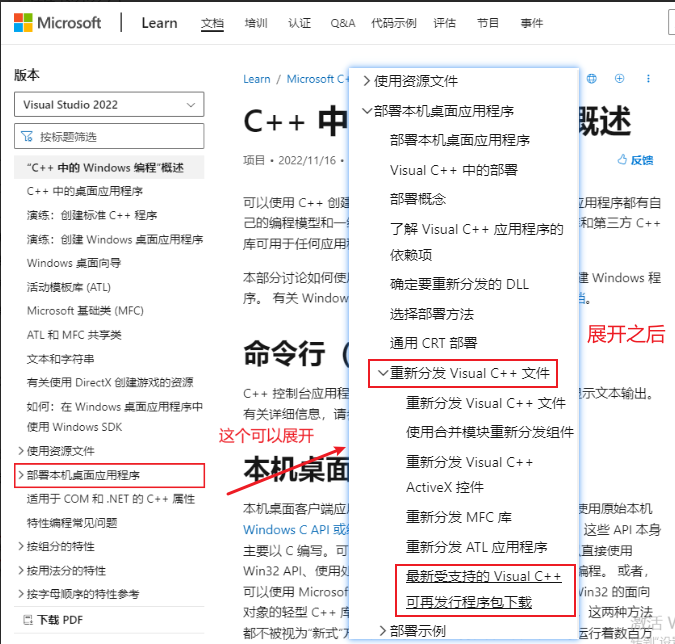This screenshot has height=644, width=675.
Task: Open the language globe icon
Action: (x=592, y=79)
